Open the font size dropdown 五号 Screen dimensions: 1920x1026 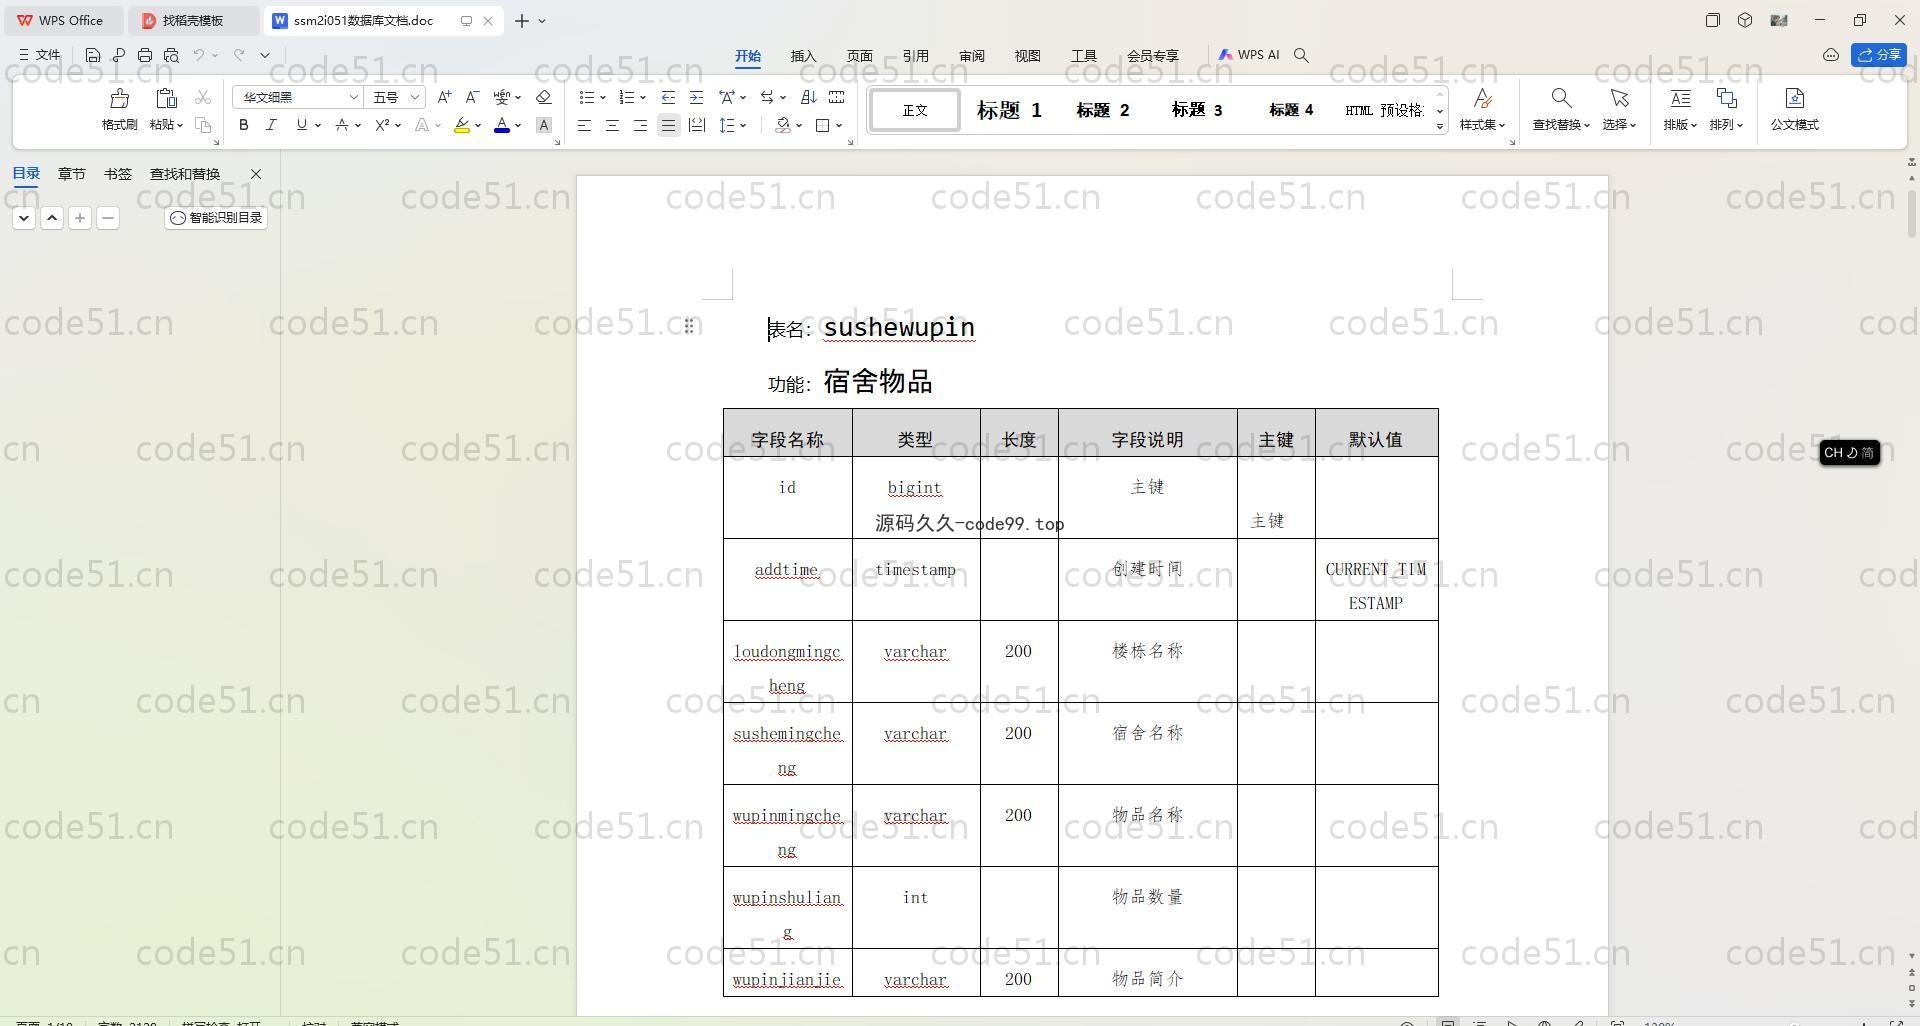pyautogui.click(x=415, y=97)
